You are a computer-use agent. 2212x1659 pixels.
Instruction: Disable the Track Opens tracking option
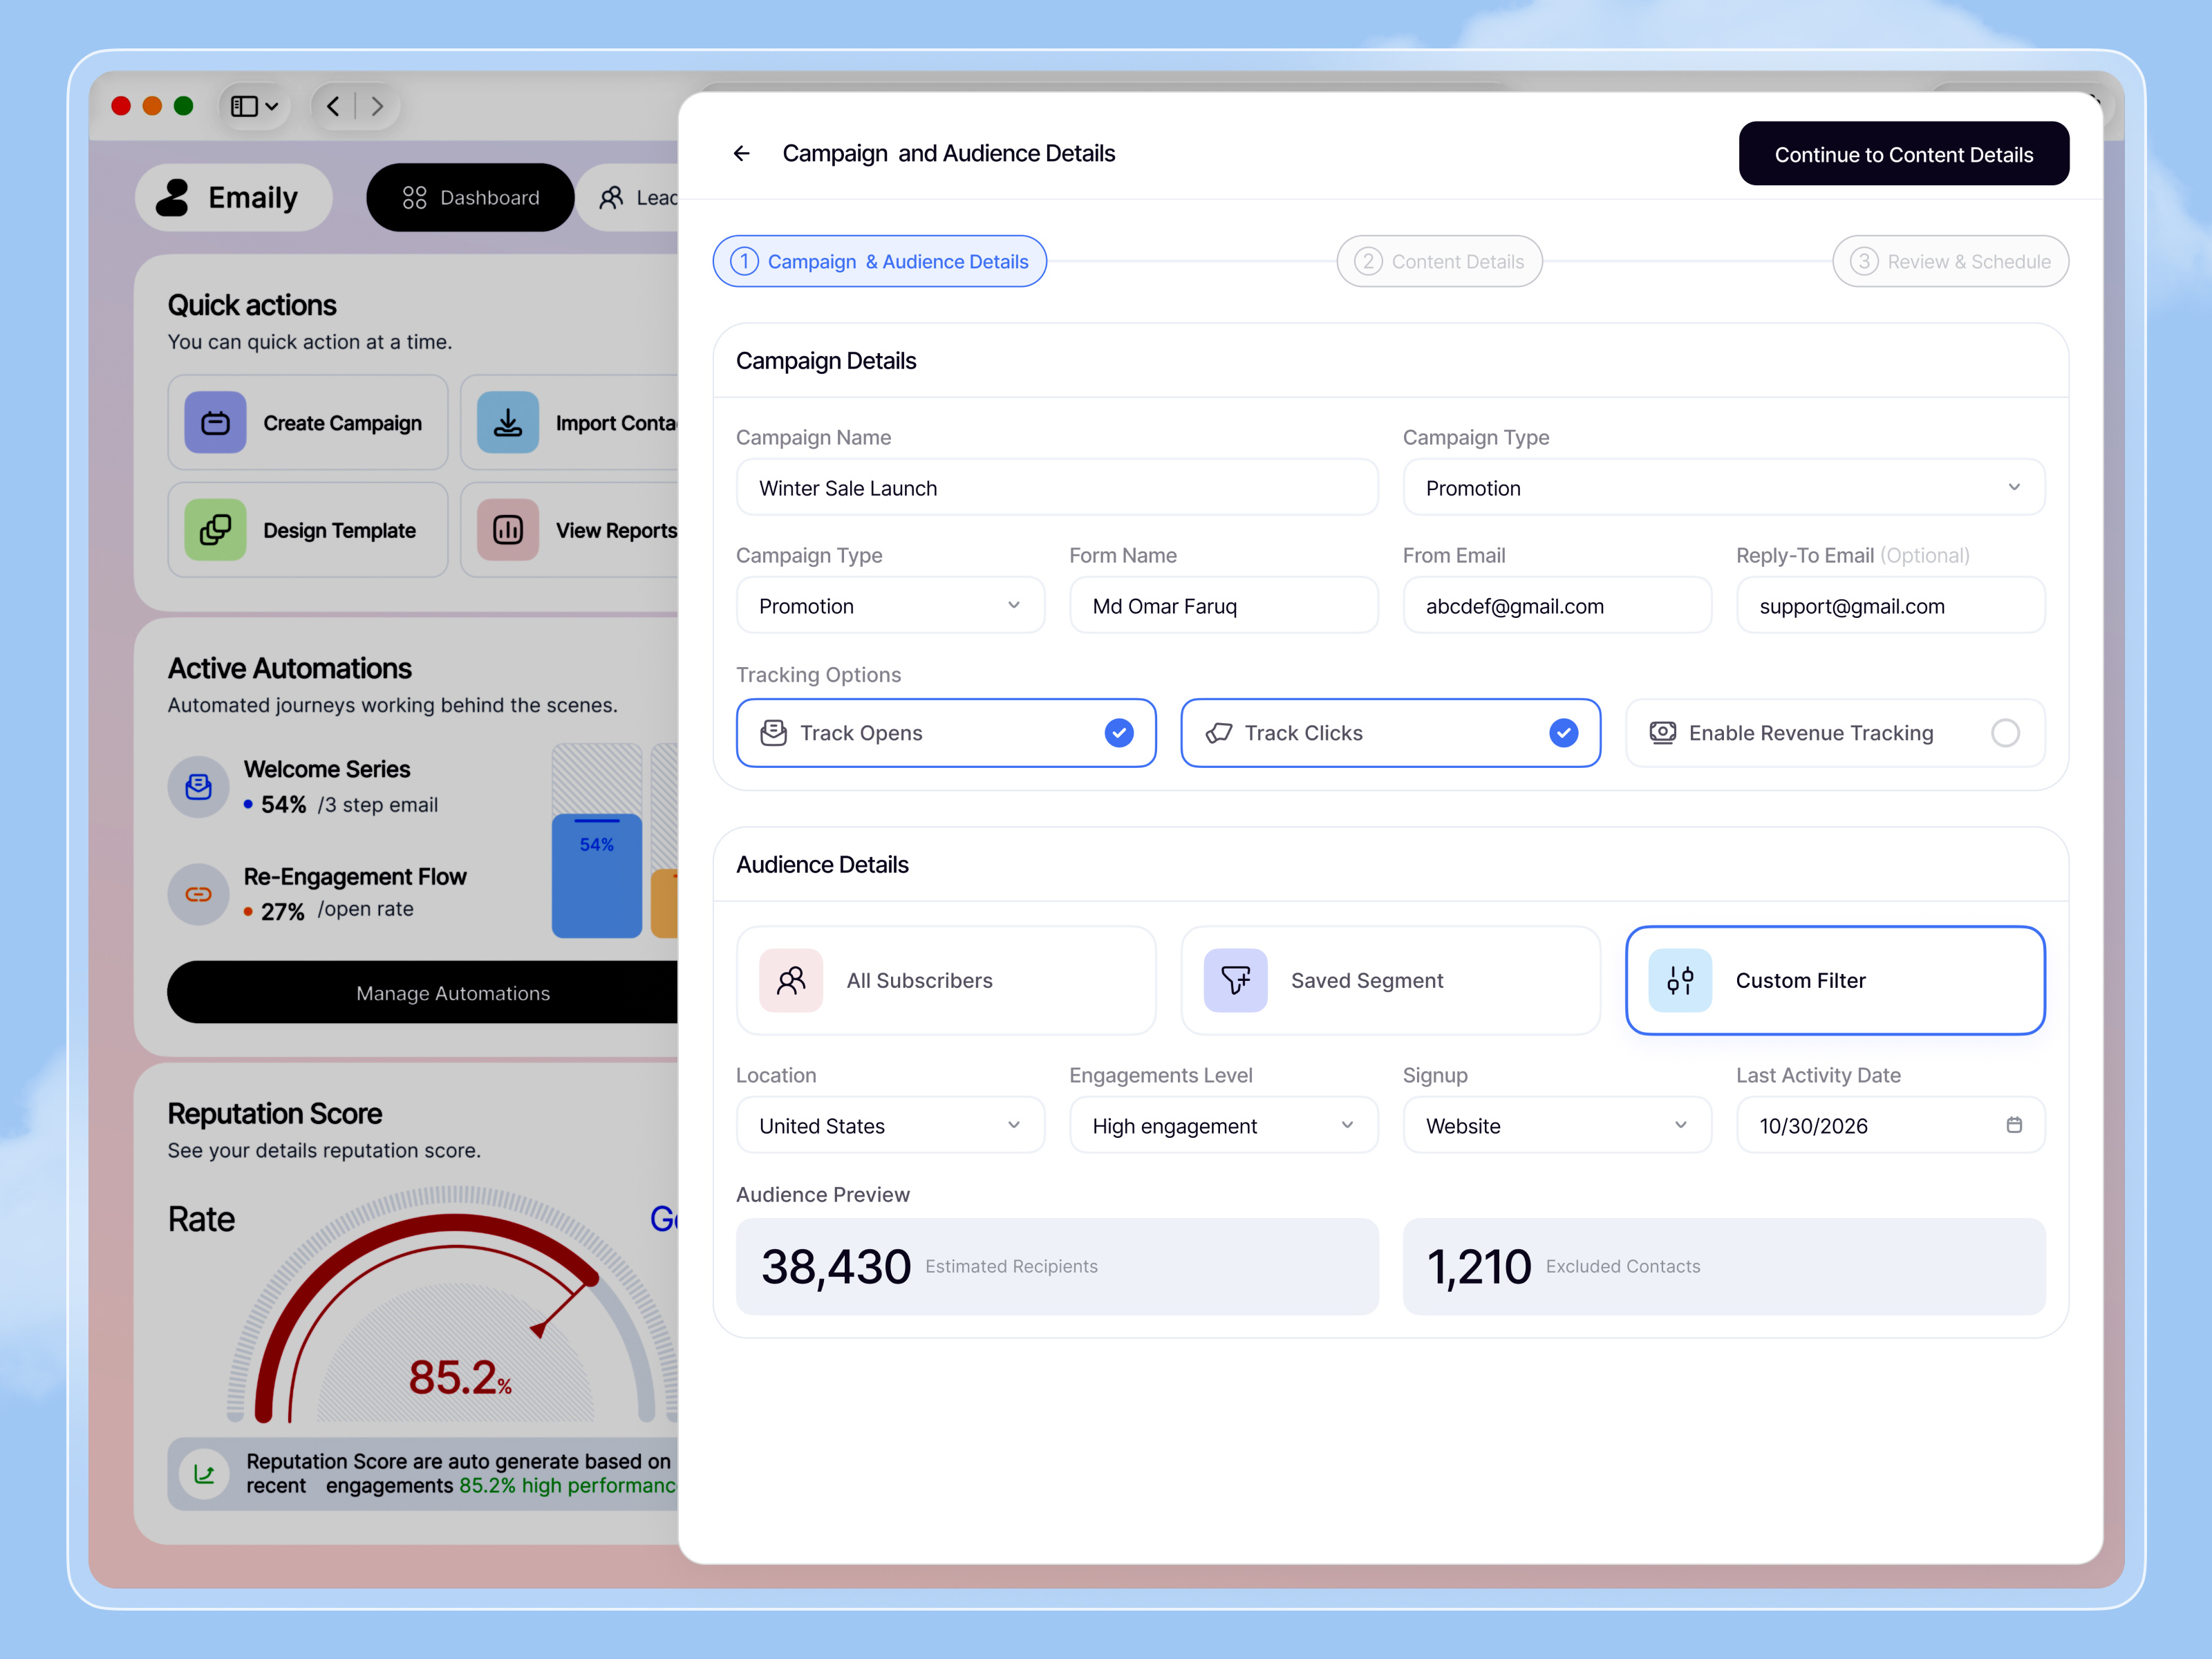coord(1119,733)
